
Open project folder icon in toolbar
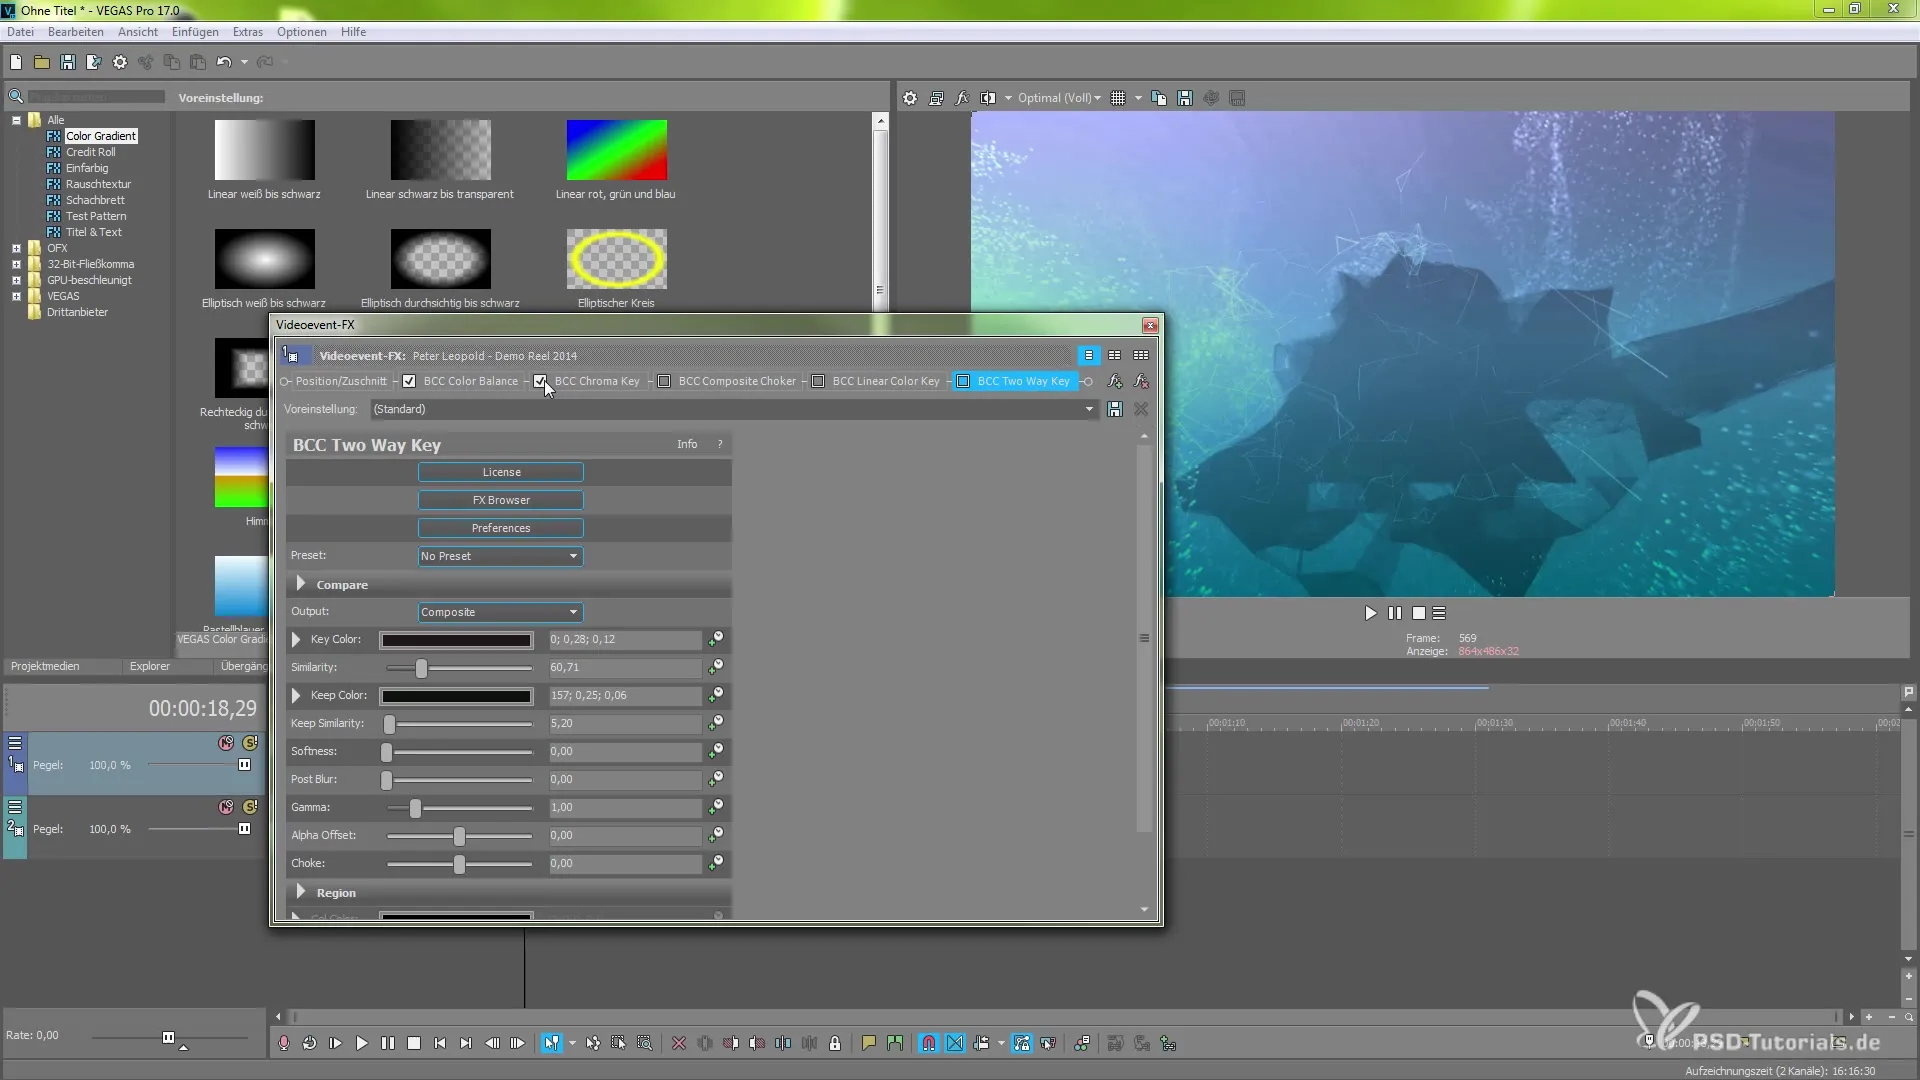point(42,62)
